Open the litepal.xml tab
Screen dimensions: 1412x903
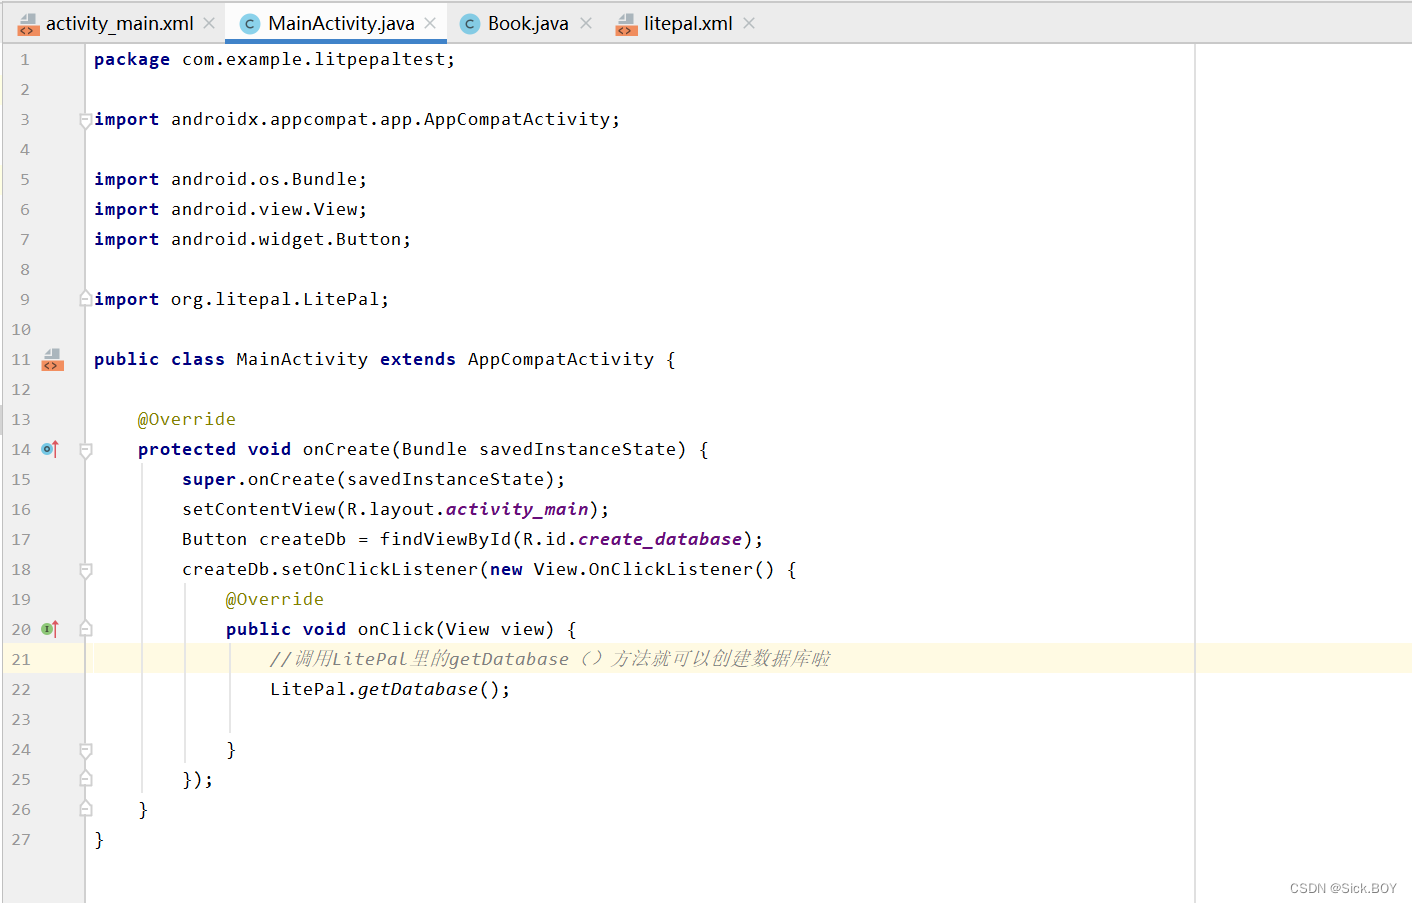[x=688, y=23]
